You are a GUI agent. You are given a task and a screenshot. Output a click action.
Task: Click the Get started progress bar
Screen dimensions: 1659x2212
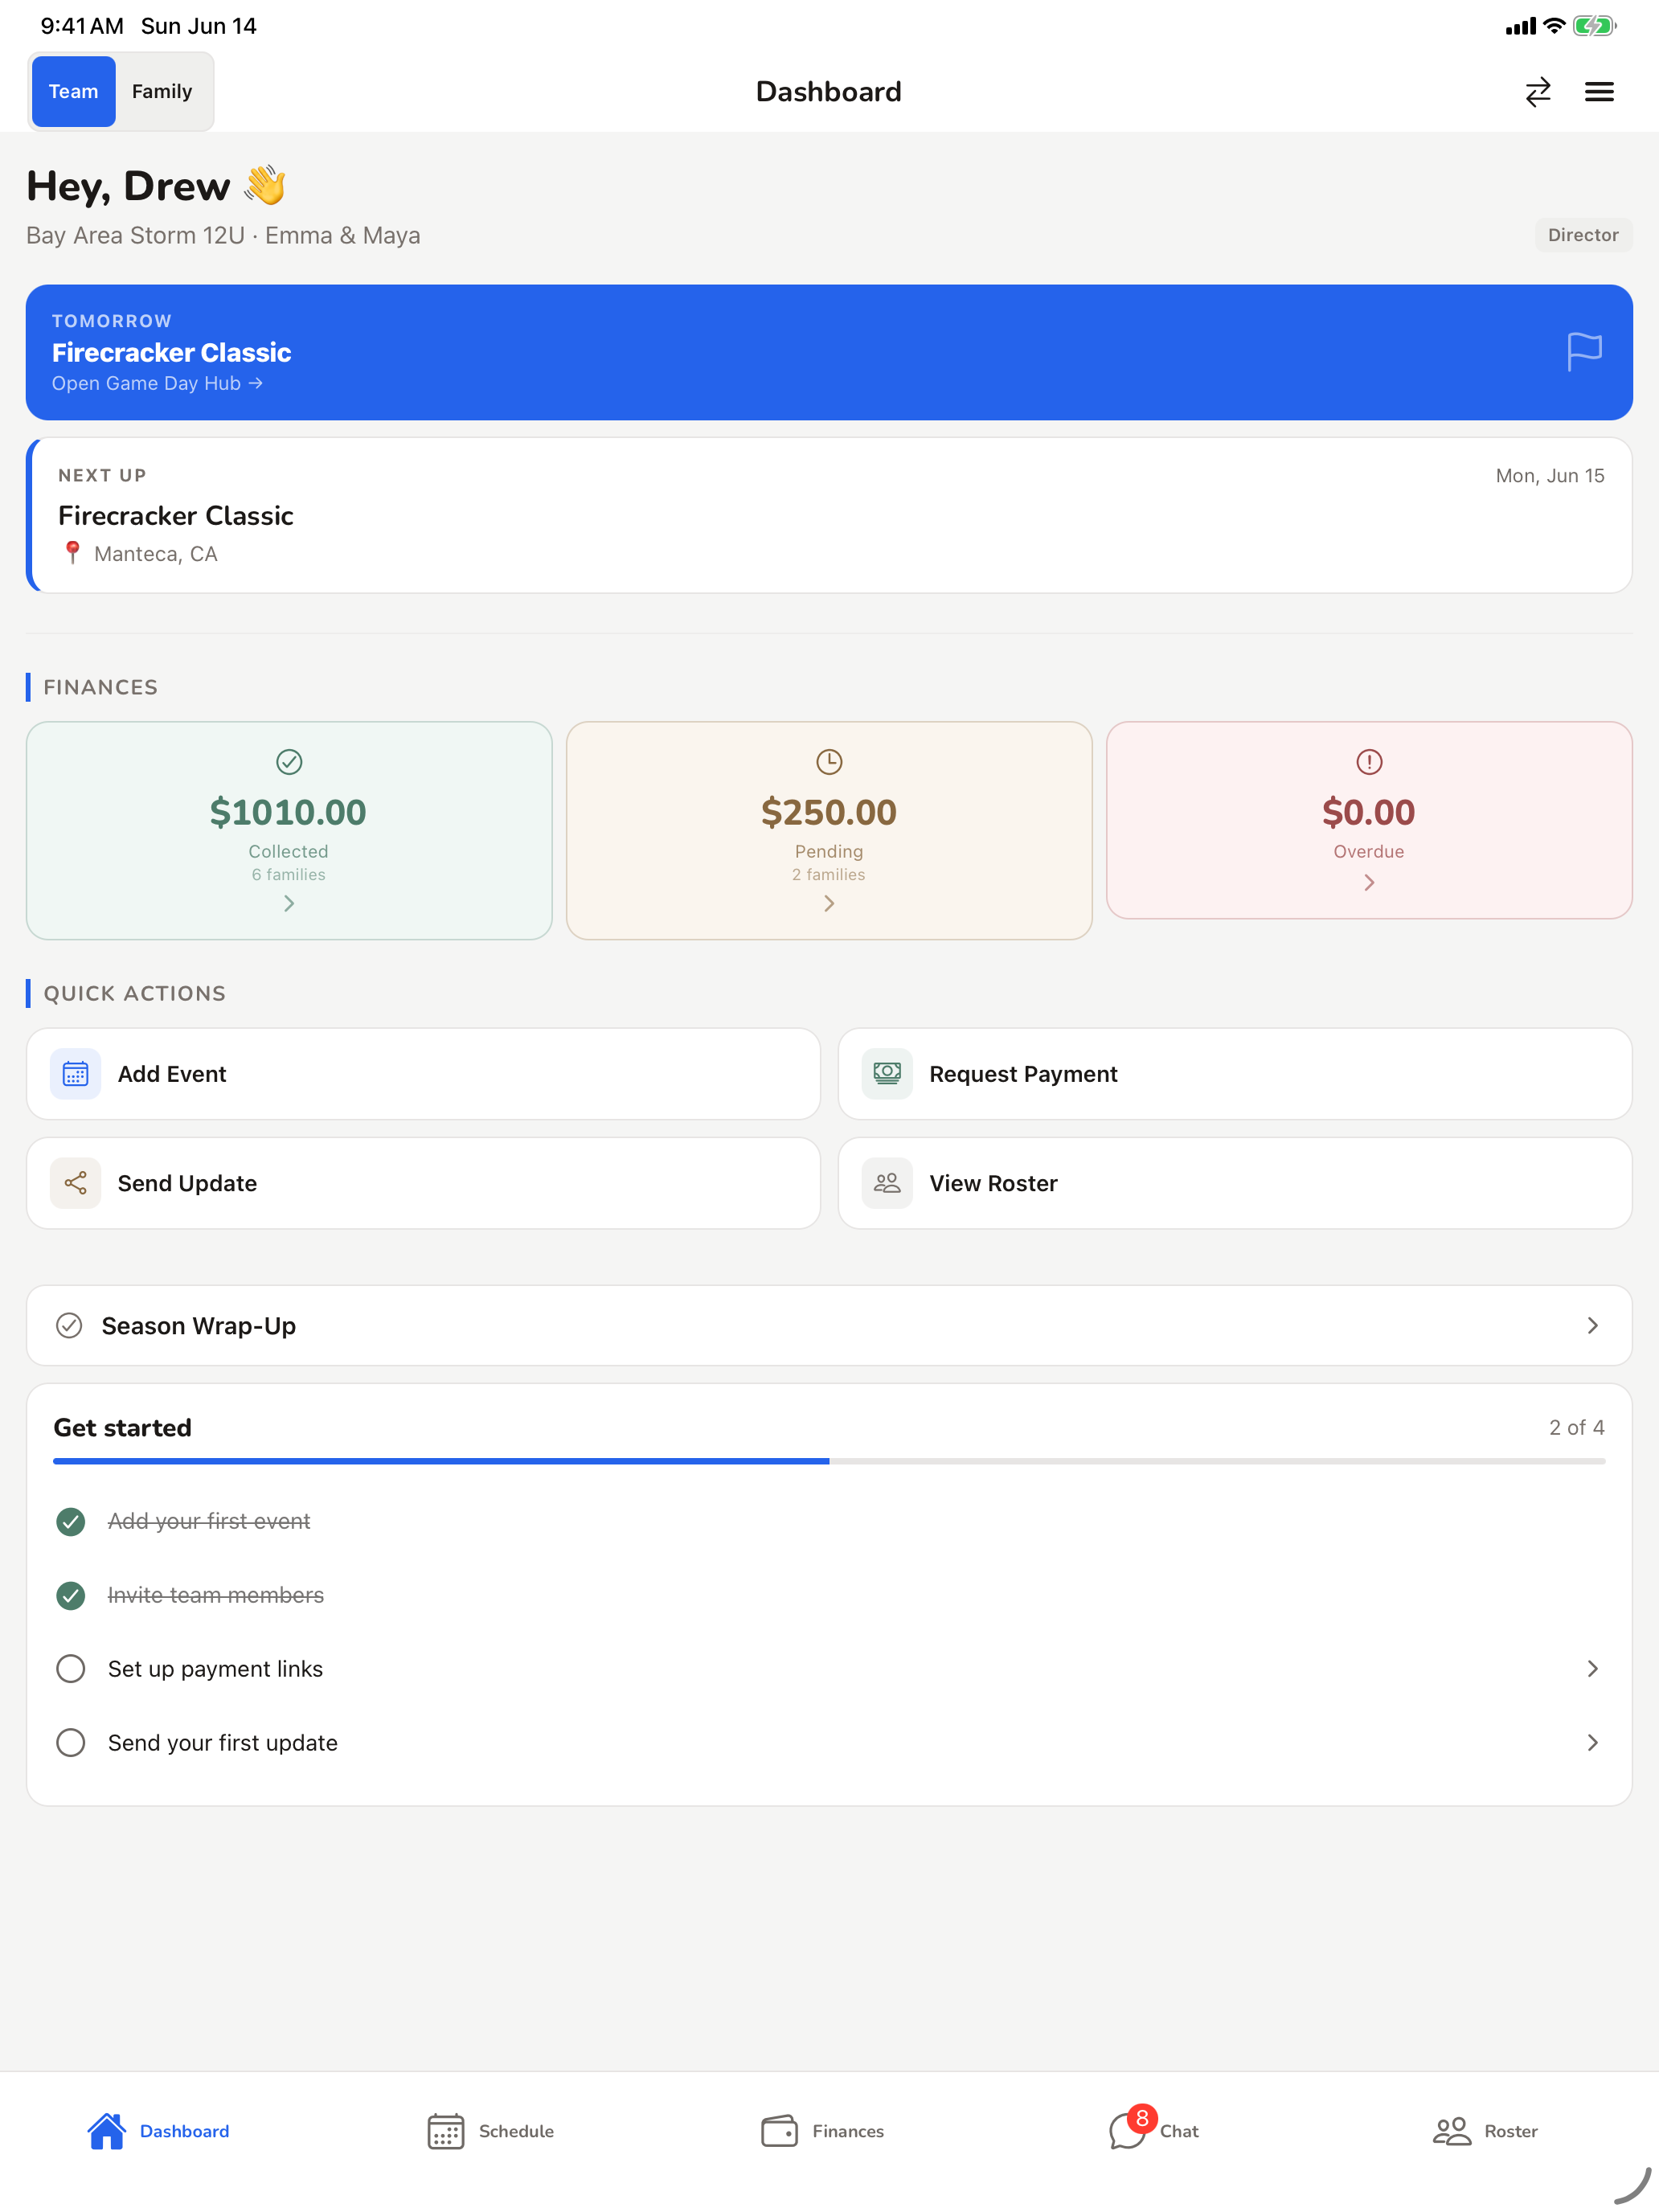829,1461
